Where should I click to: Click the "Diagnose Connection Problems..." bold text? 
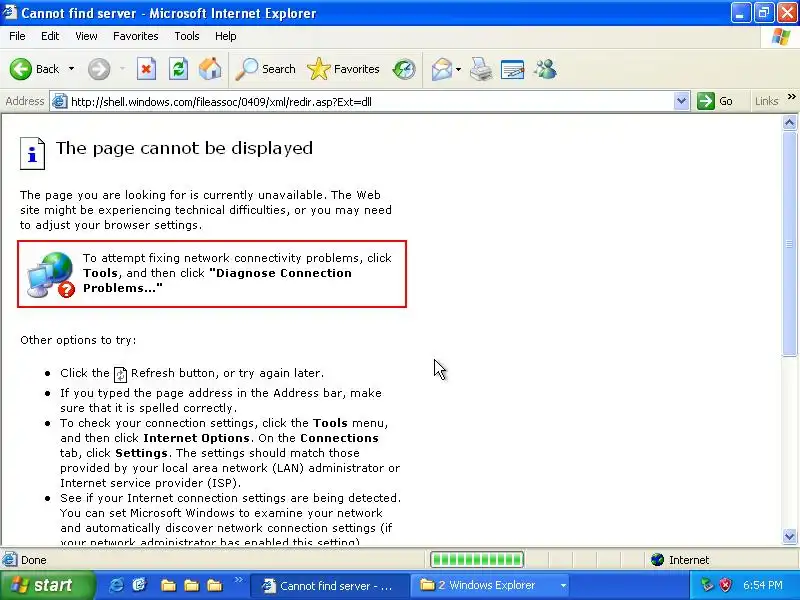217,281
